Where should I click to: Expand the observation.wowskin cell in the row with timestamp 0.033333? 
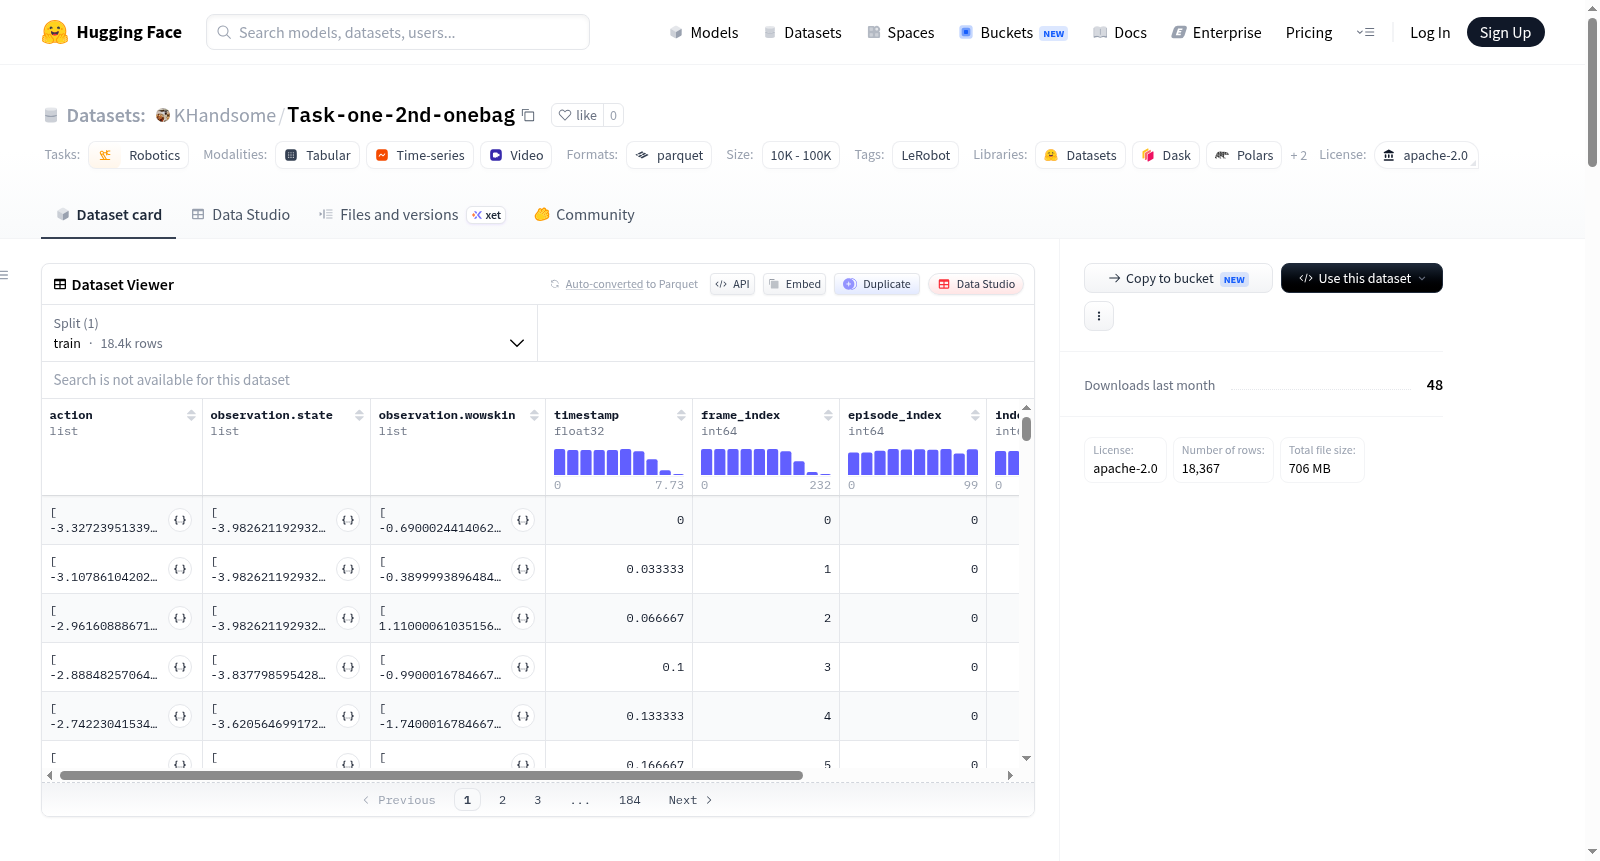(x=523, y=569)
